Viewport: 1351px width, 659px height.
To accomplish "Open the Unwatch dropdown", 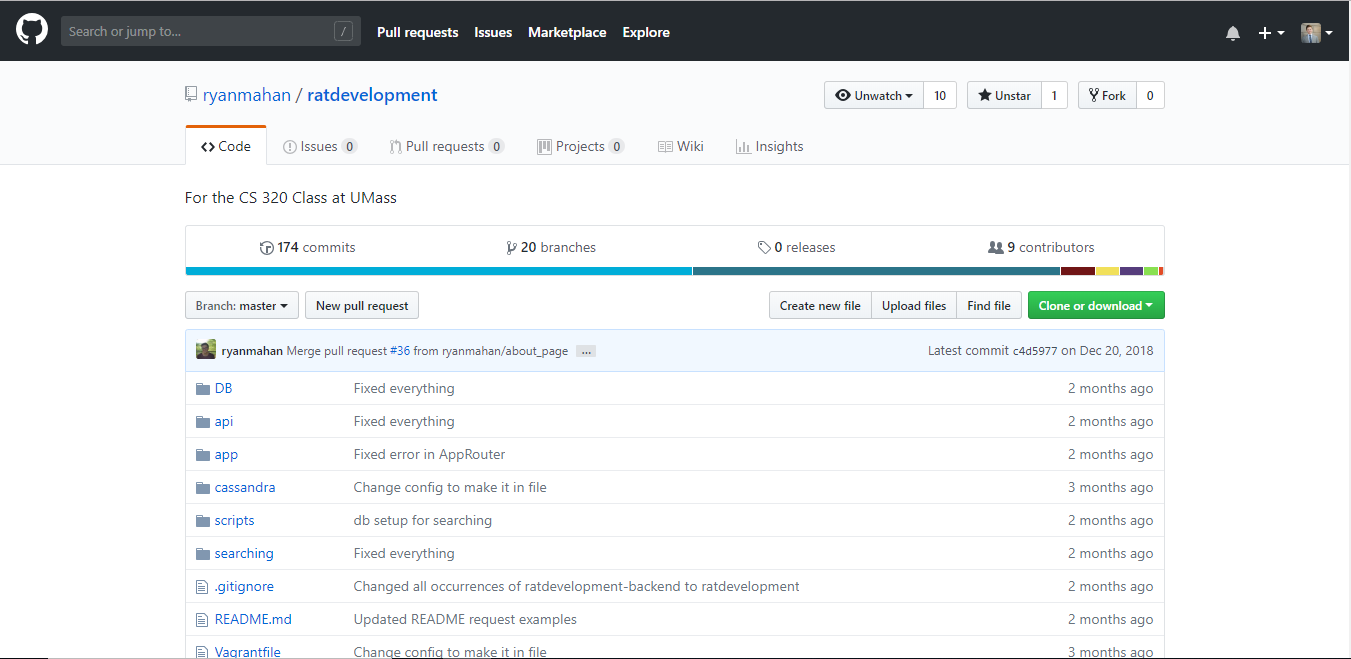I will coord(874,95).
